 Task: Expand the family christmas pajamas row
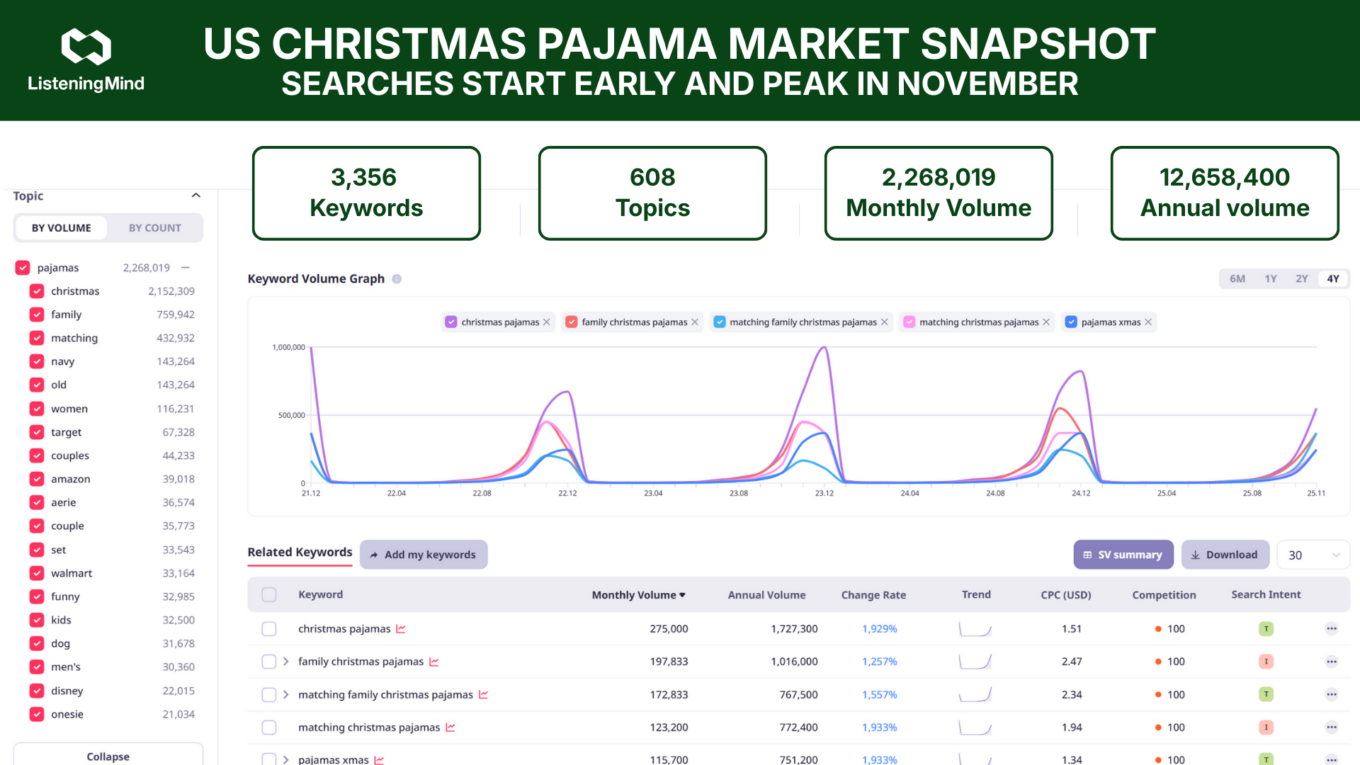point(286,662)
